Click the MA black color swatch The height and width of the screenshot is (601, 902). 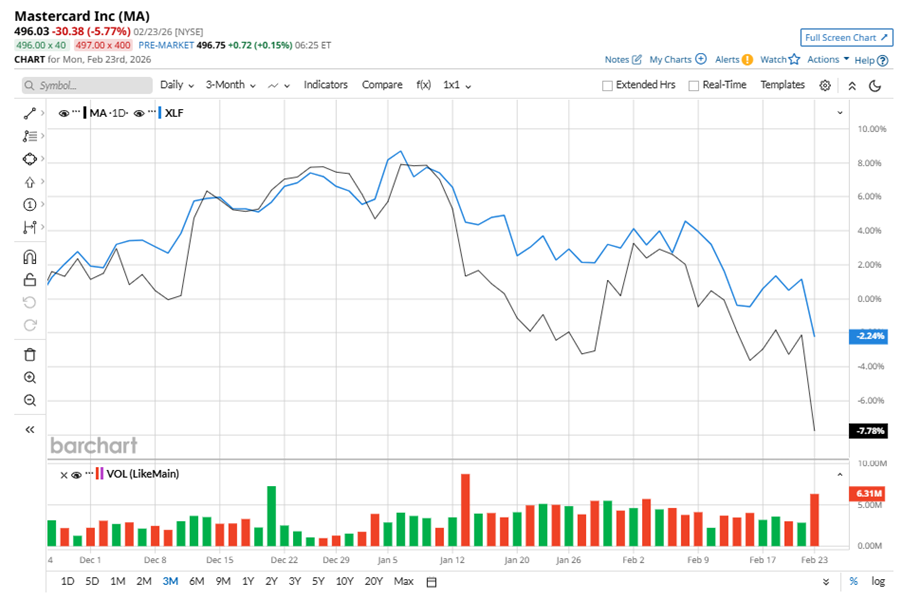(85, 113)
